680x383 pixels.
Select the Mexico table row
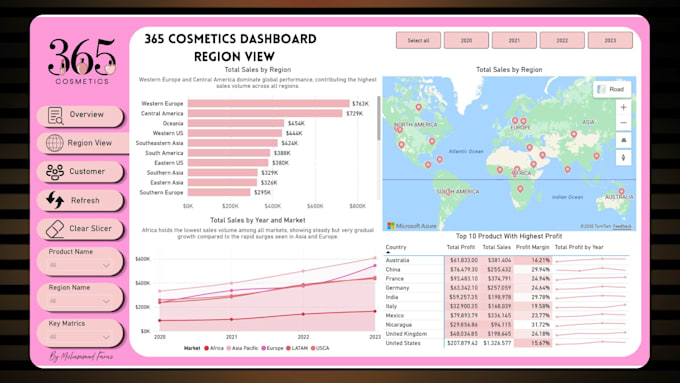click(506, 315)
